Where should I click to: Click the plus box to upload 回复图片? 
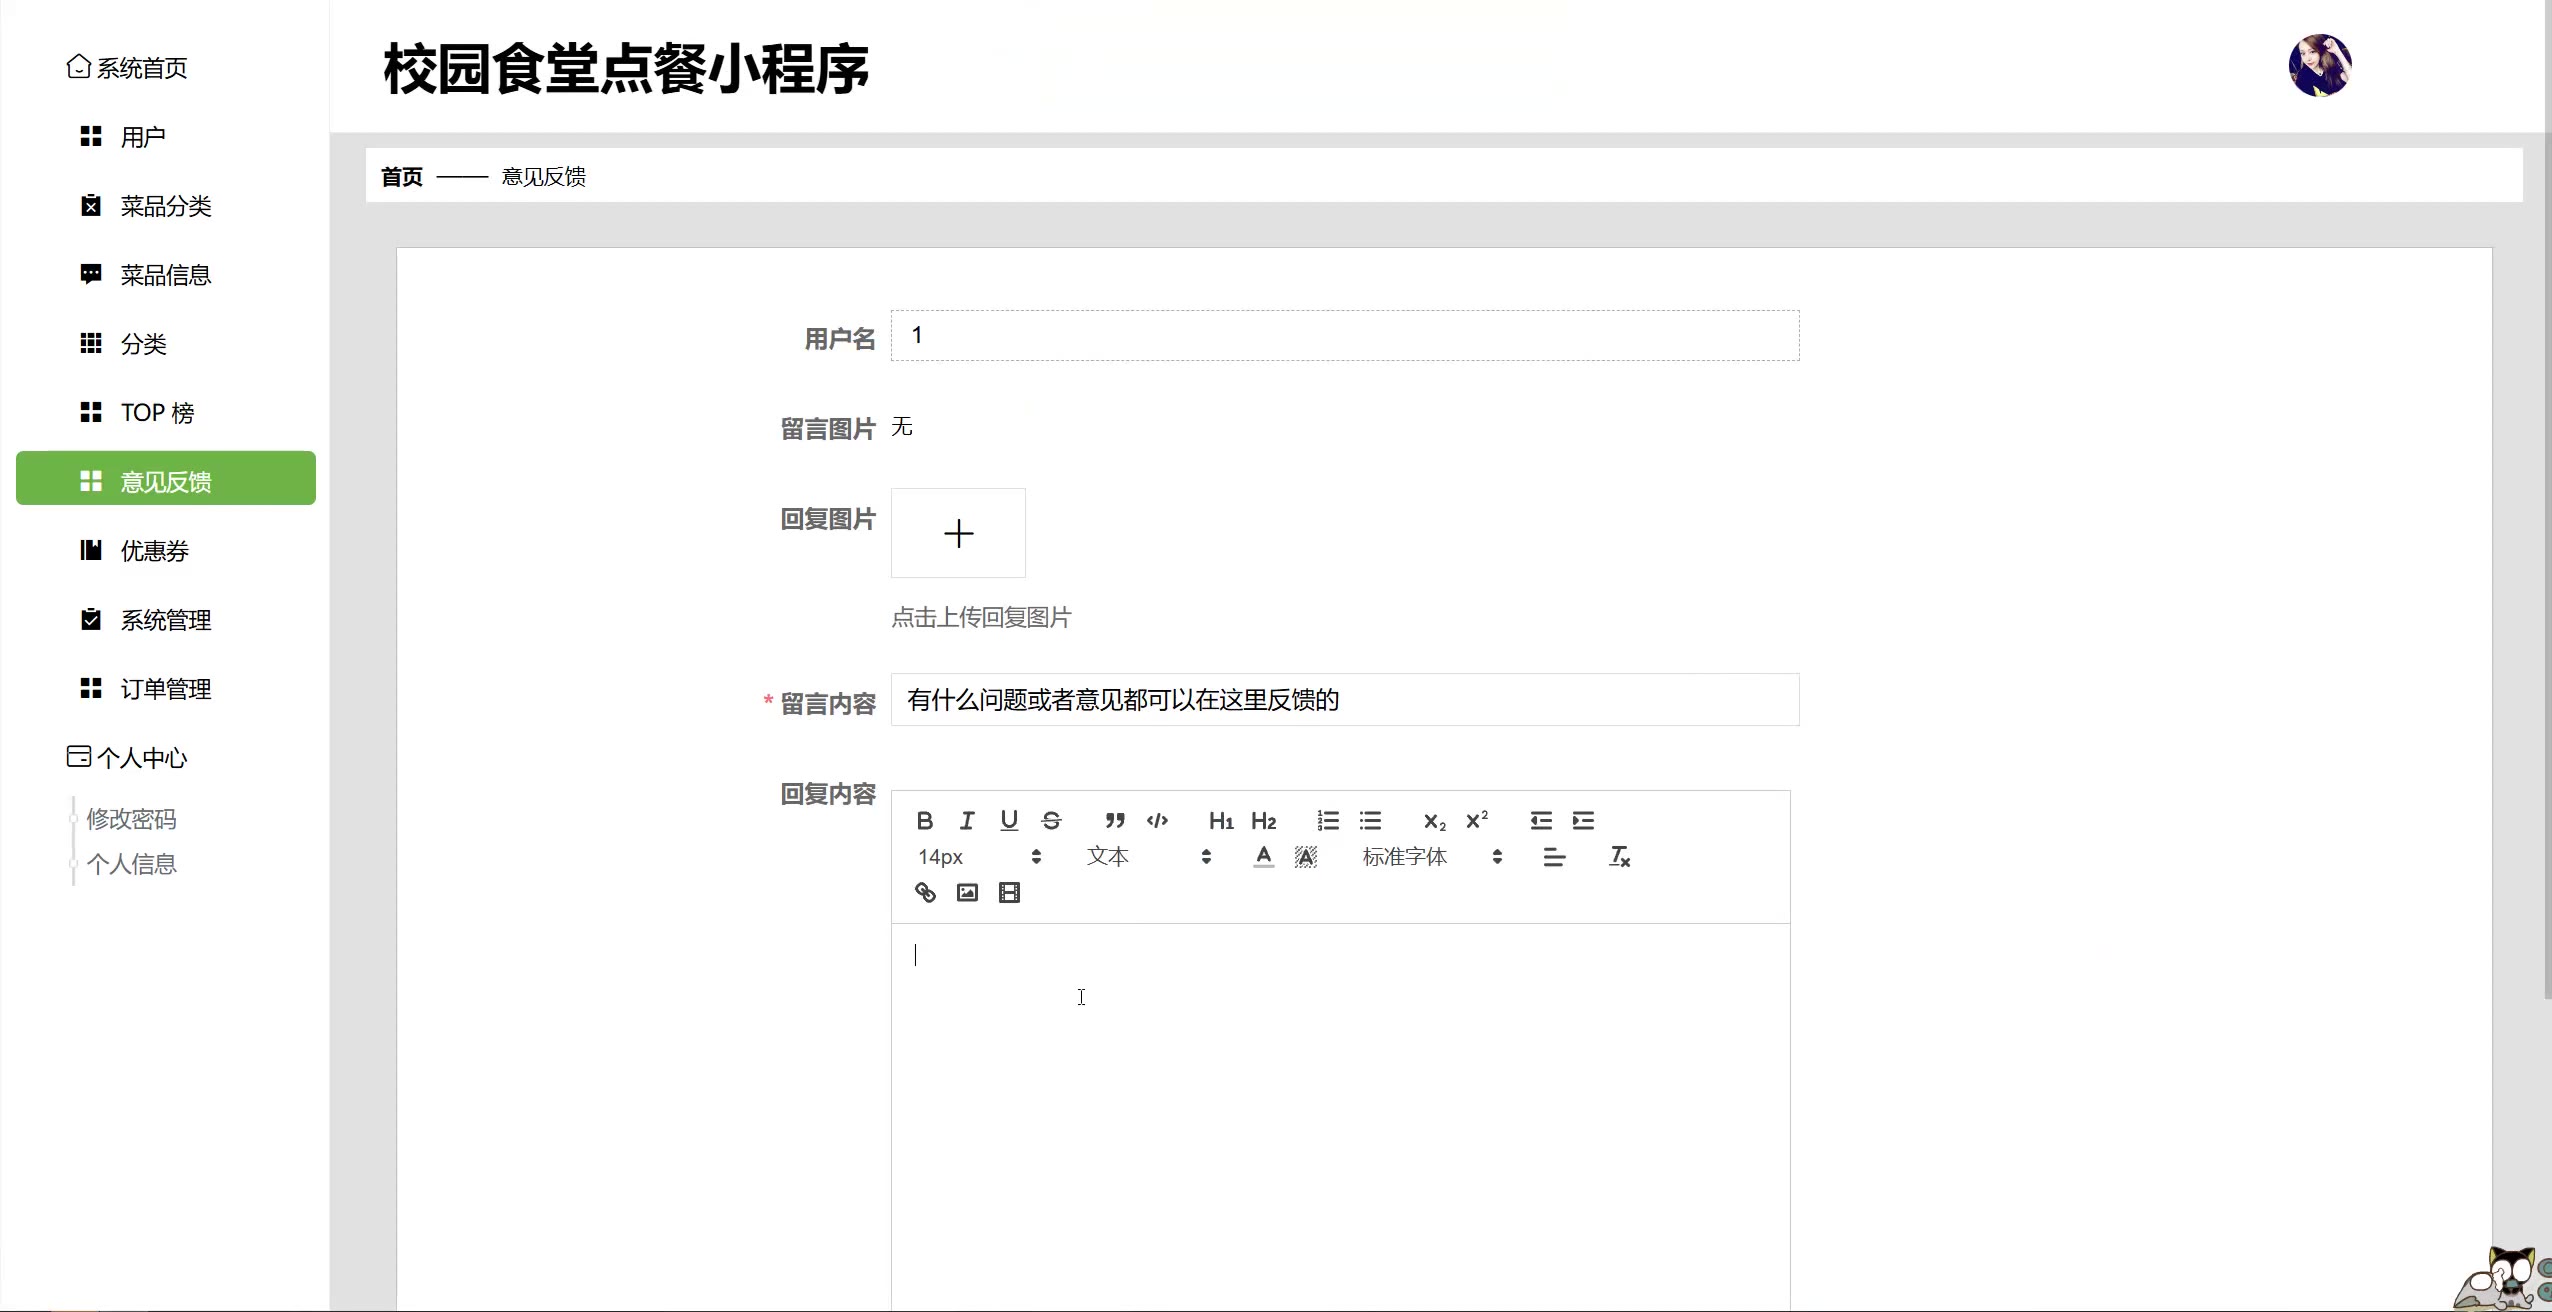958,533
